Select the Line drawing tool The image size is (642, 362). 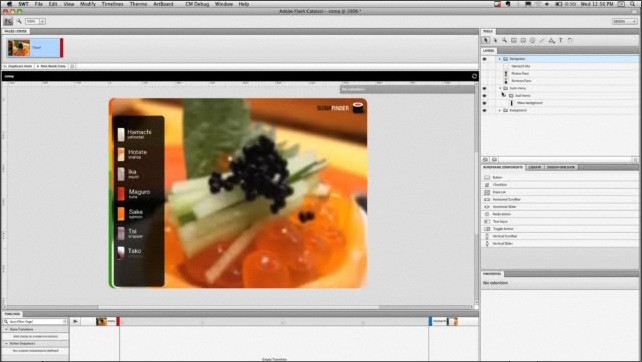[542, 40]
